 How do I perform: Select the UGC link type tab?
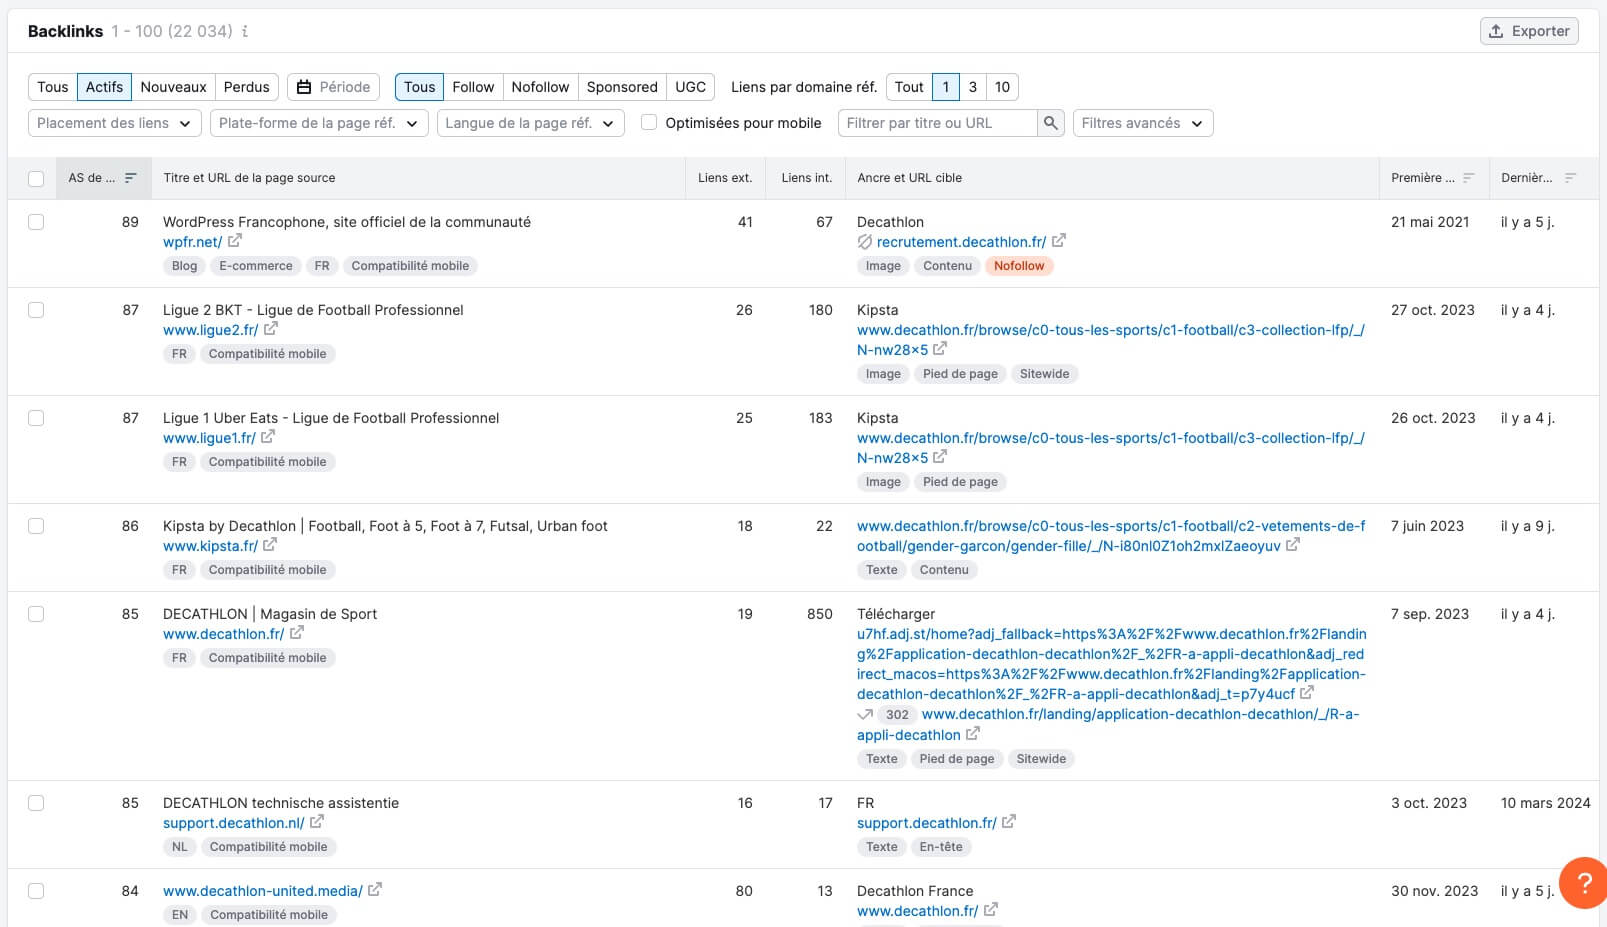pyautogui.click(x=690, y=87)
